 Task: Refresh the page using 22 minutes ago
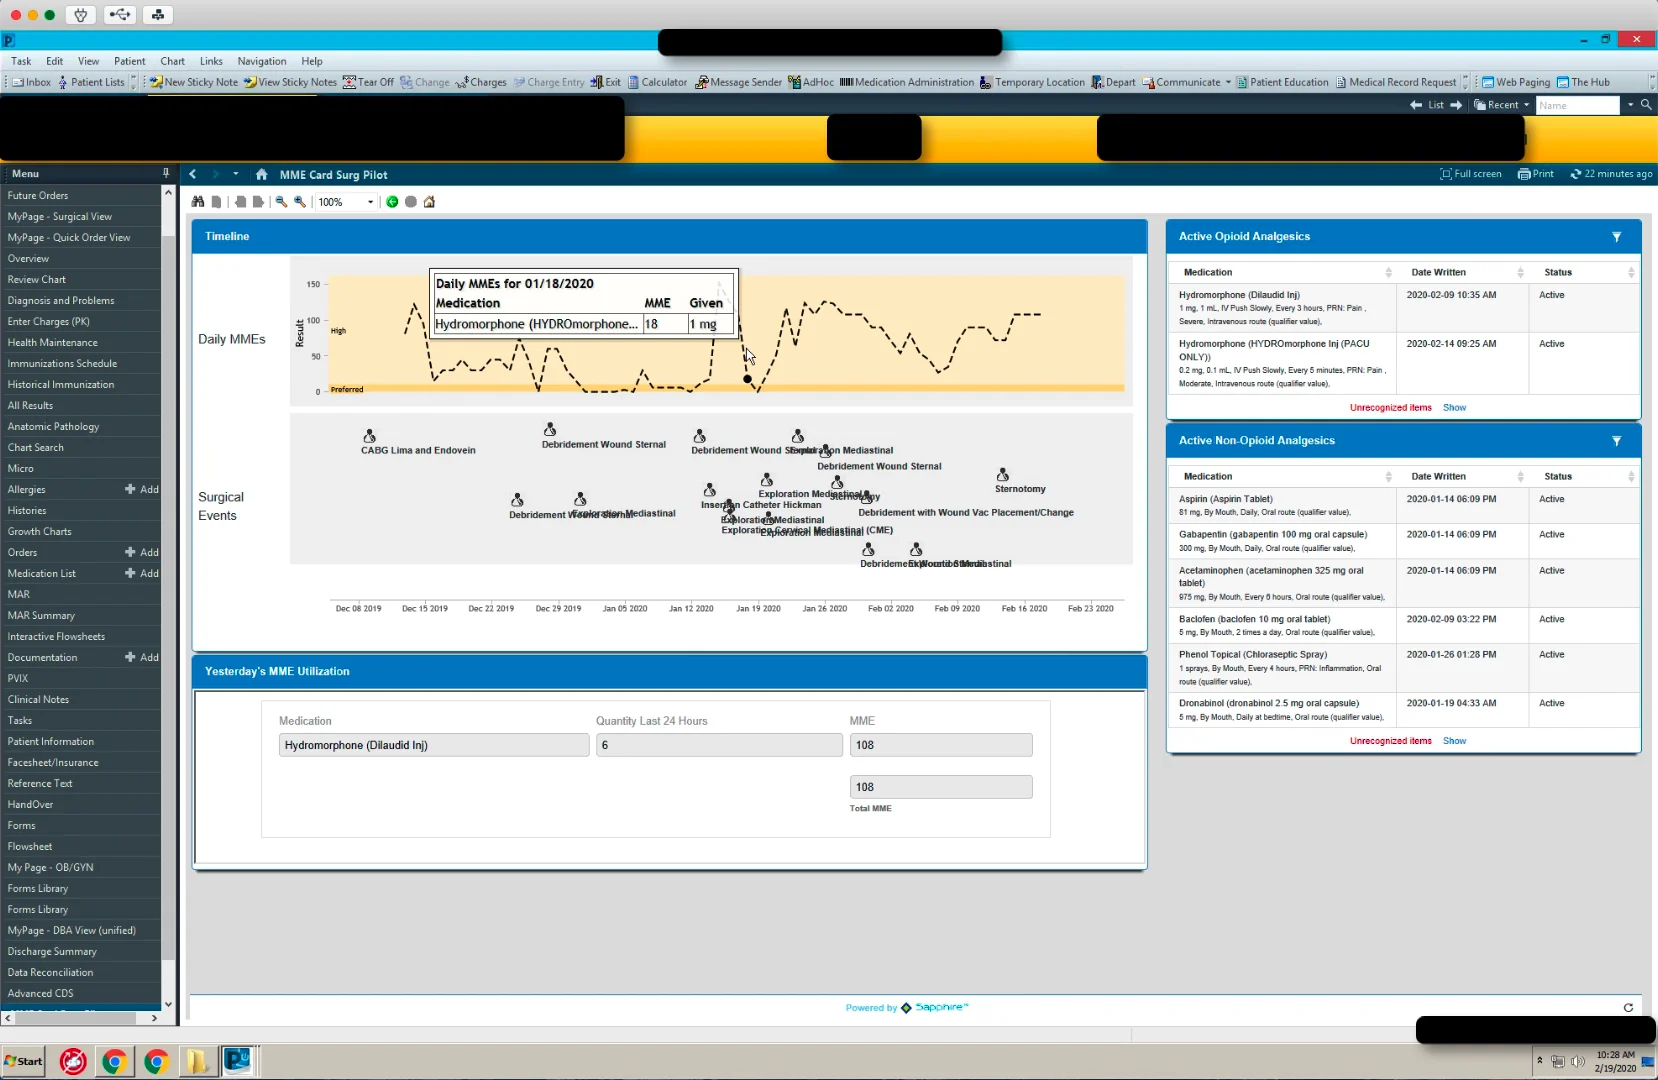click(x=1611, y=174)
